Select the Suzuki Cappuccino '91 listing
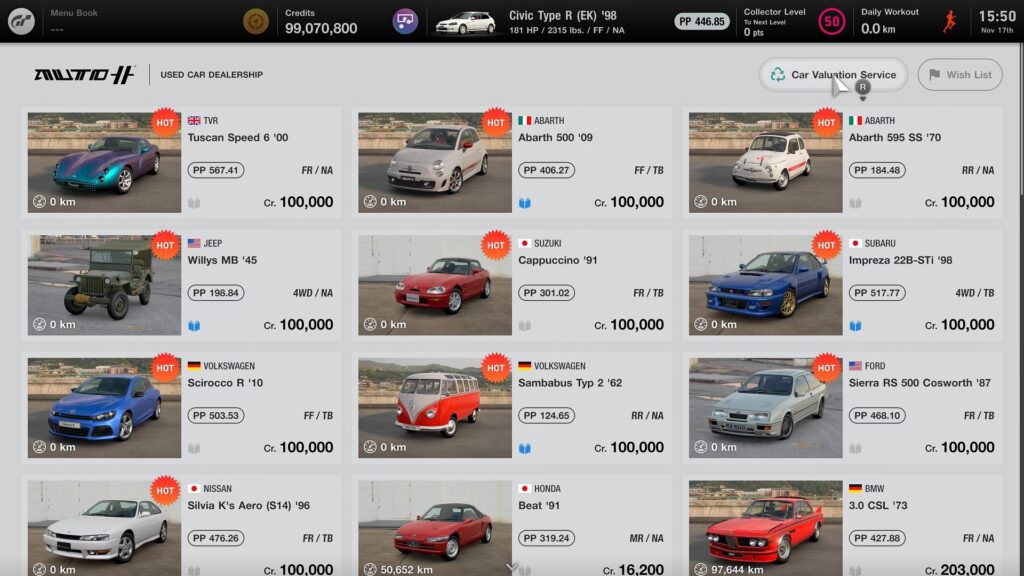 [x=512, y=285]
